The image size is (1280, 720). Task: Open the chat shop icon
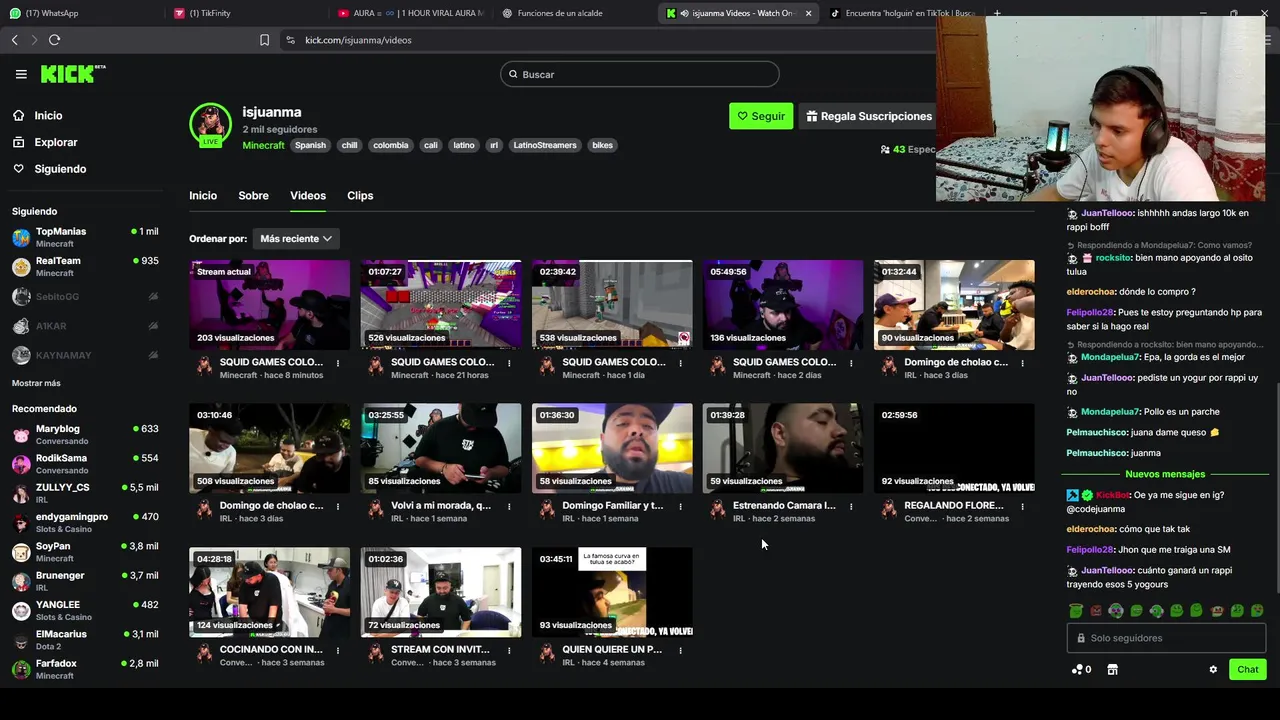pyautogui.click(x=1112, y=670)
